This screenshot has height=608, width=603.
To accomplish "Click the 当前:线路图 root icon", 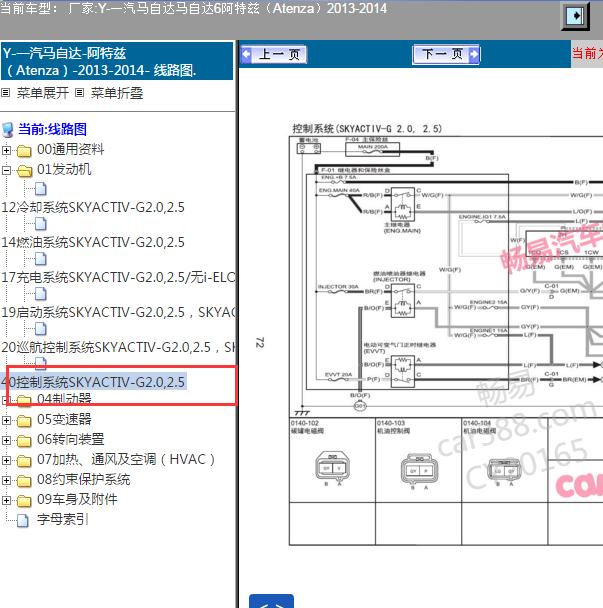I will (x=8, y=130).
